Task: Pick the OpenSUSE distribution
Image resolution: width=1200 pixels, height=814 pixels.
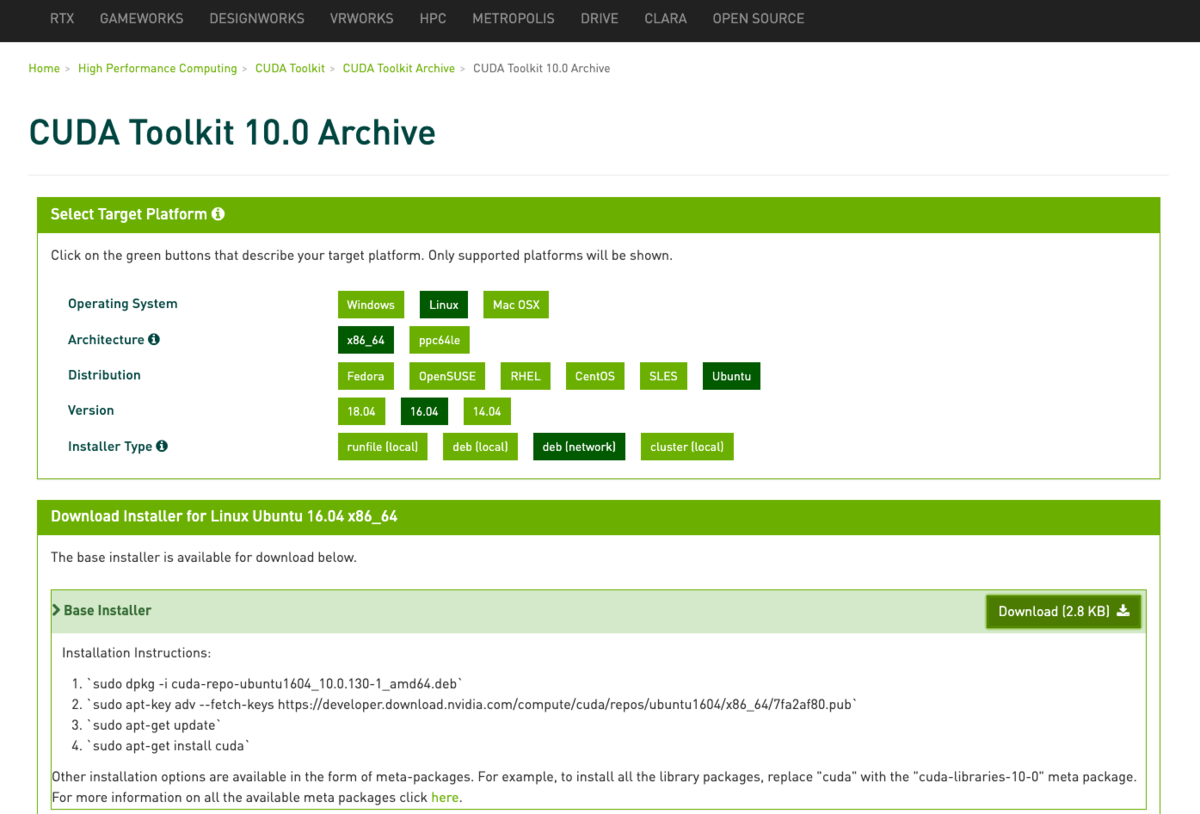Action: pyautogui.click(x=447, y=376)
